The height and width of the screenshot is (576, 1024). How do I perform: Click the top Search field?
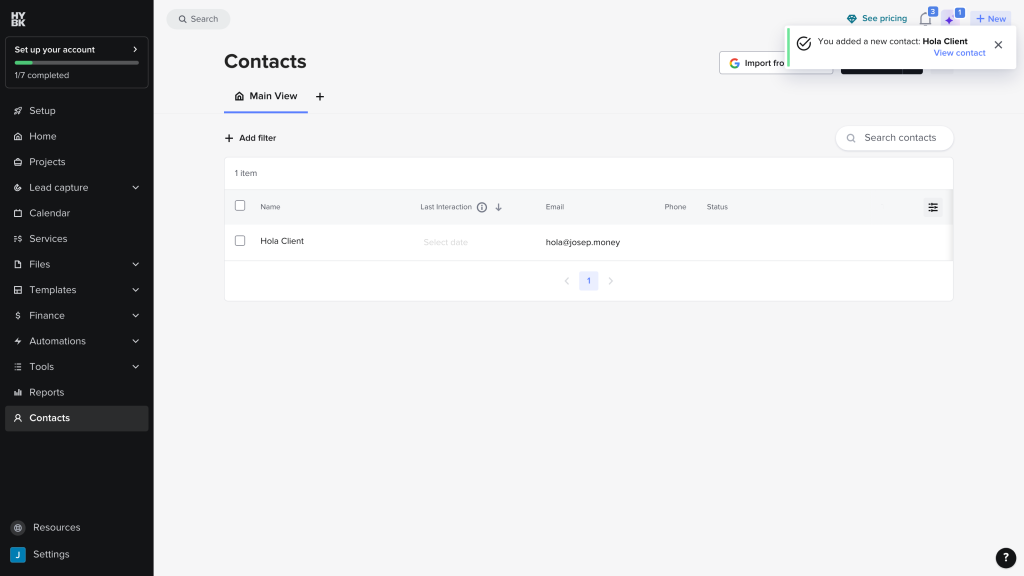click(198, 19)
